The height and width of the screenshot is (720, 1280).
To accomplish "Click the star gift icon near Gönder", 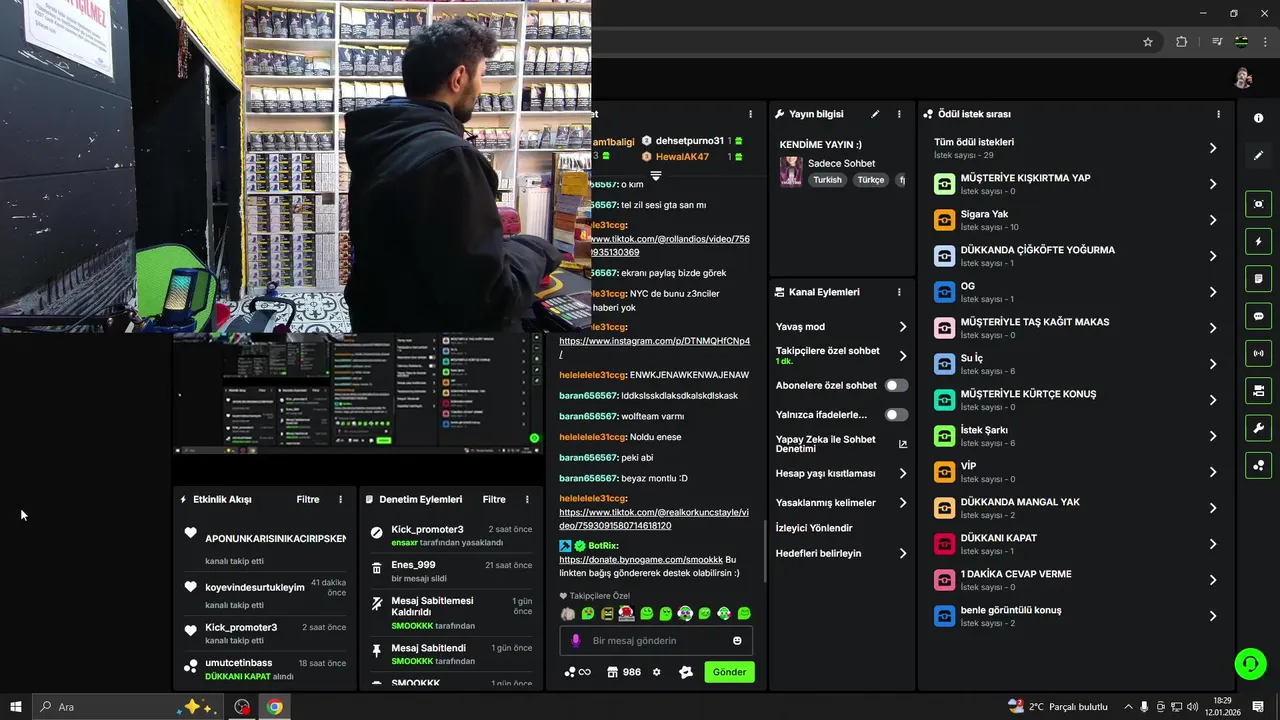I will (686, 672).
